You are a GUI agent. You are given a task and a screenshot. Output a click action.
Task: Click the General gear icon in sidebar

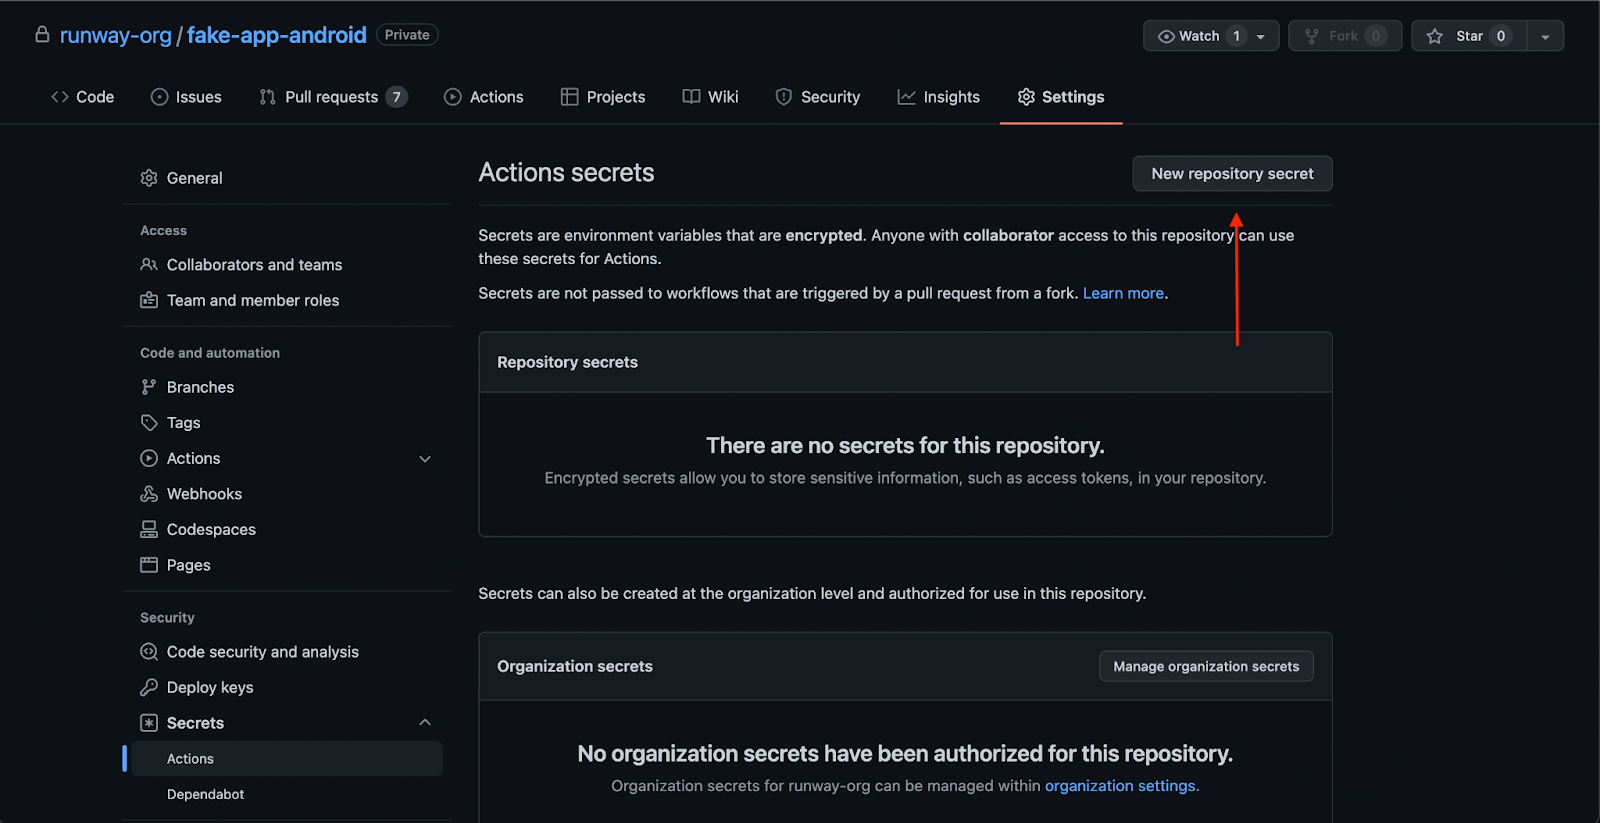pos(149,178)
